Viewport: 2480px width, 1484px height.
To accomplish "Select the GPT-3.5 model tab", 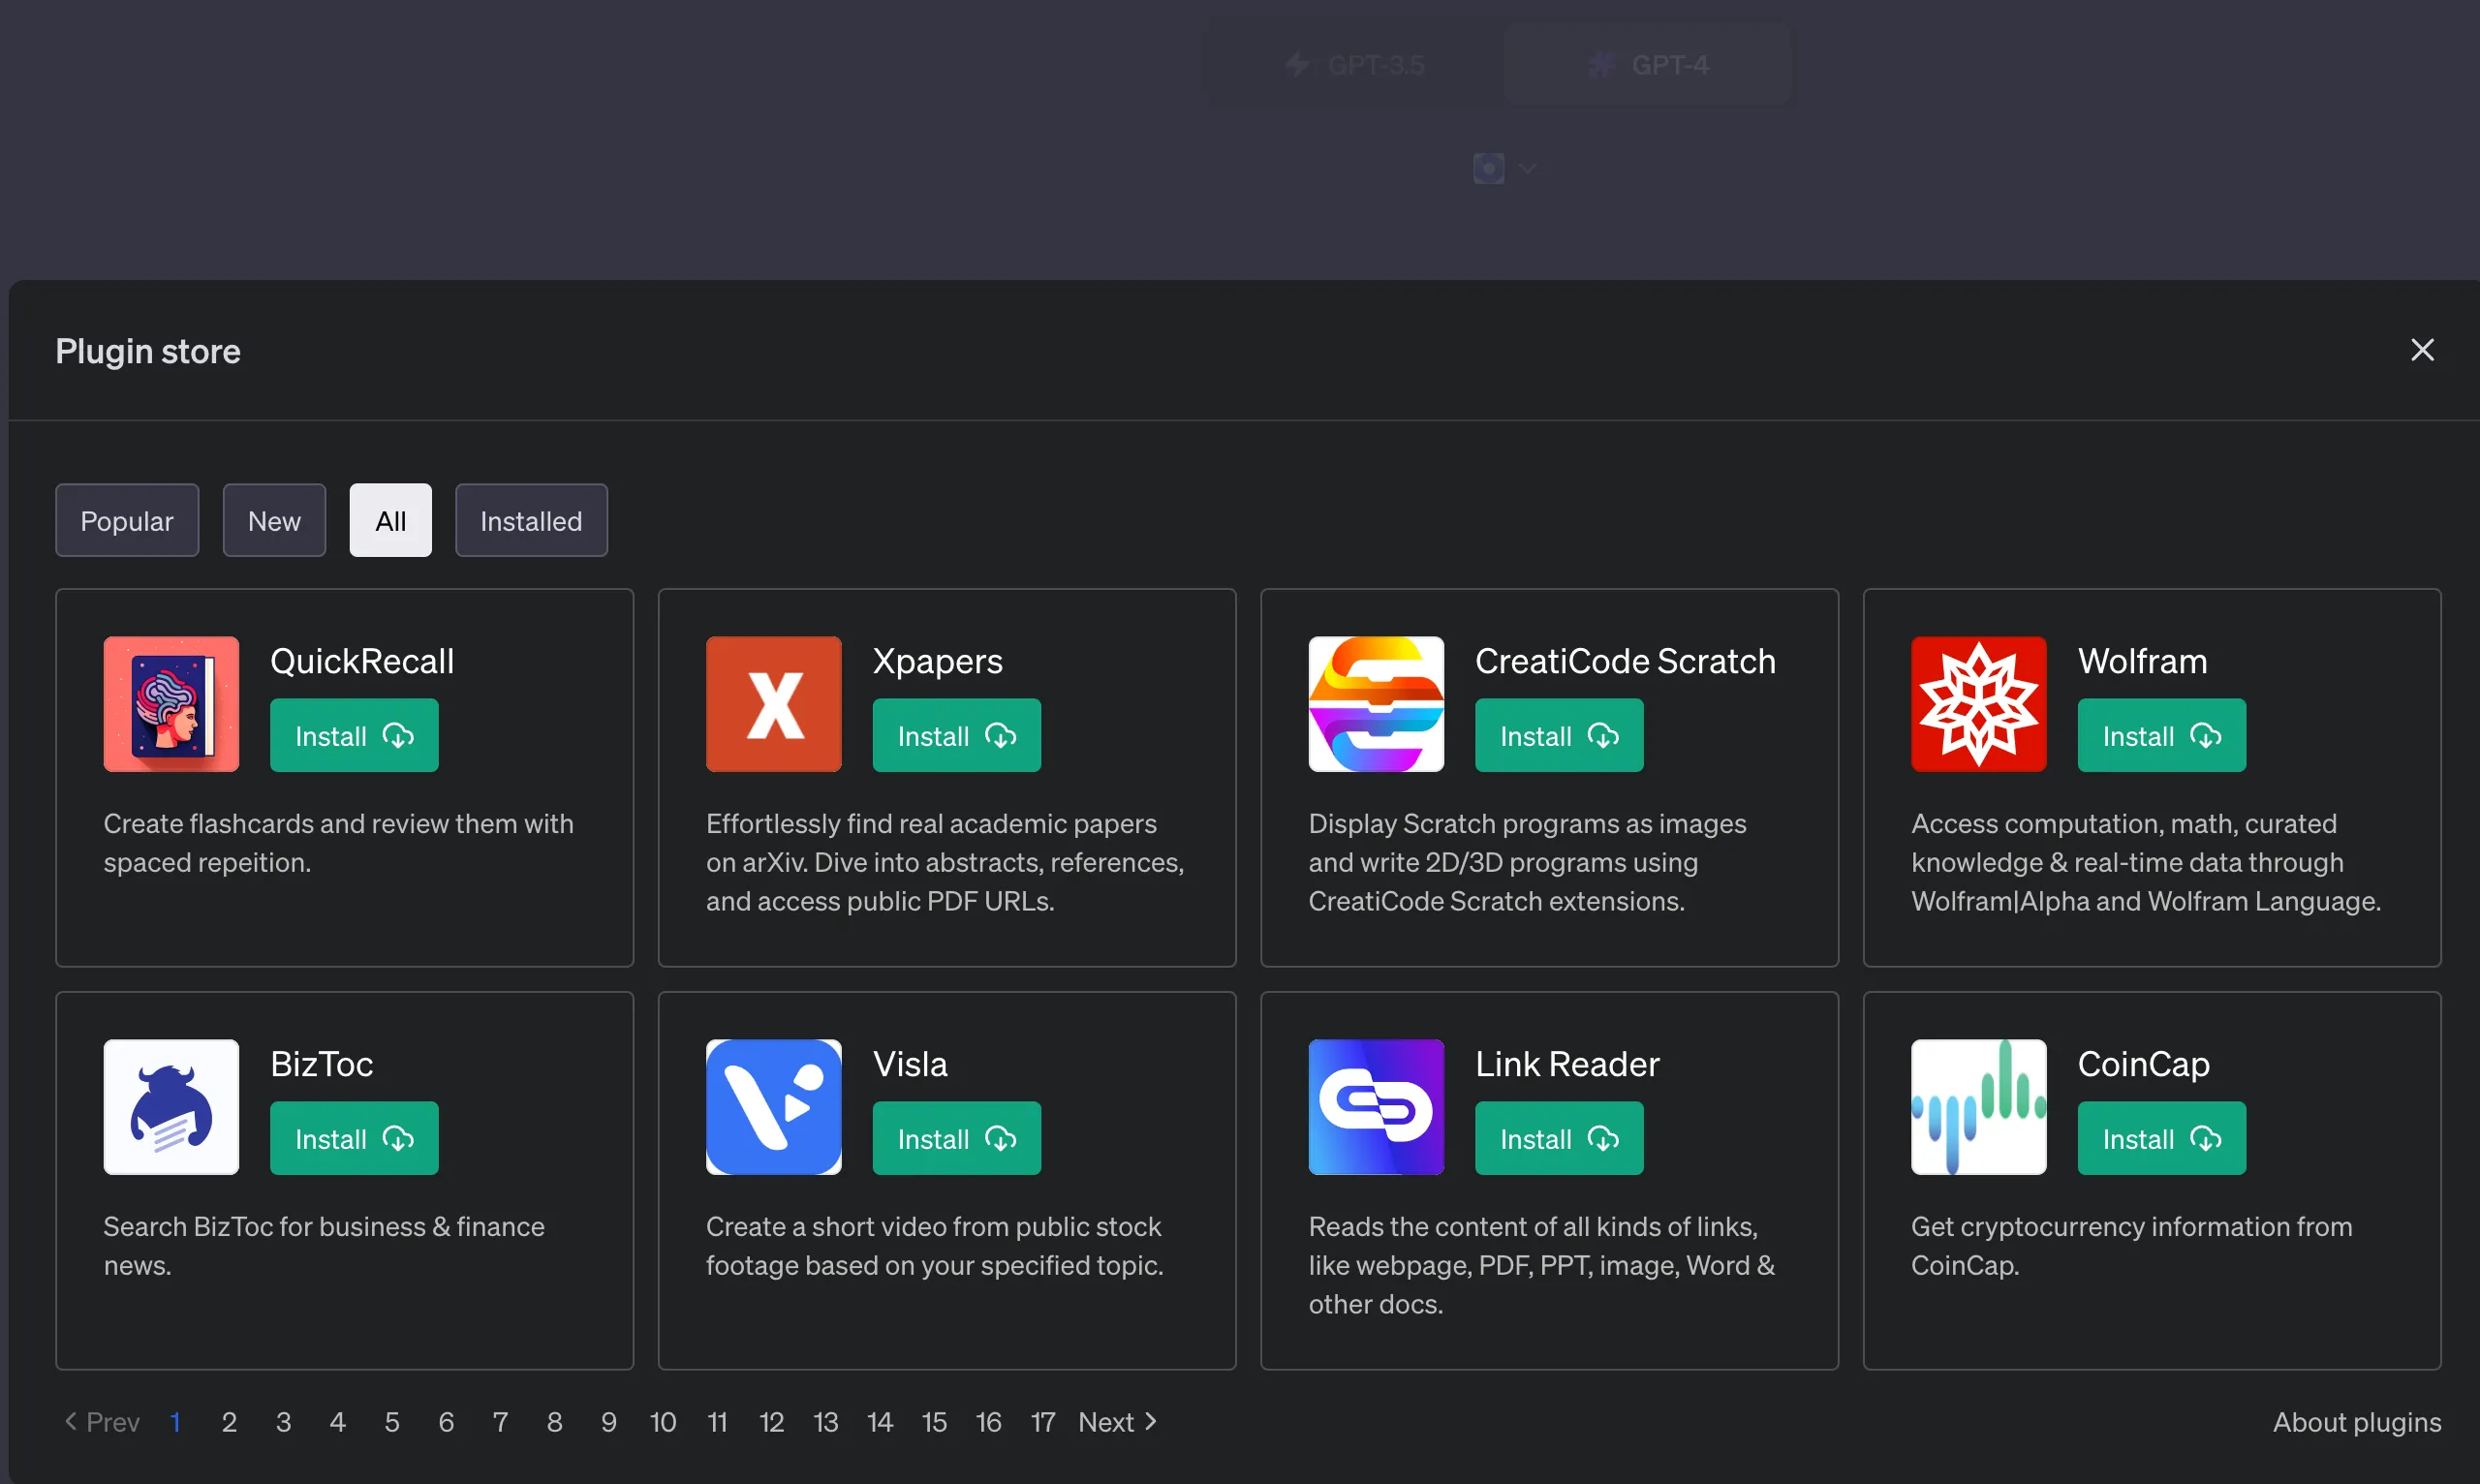I will [1355, 65].
